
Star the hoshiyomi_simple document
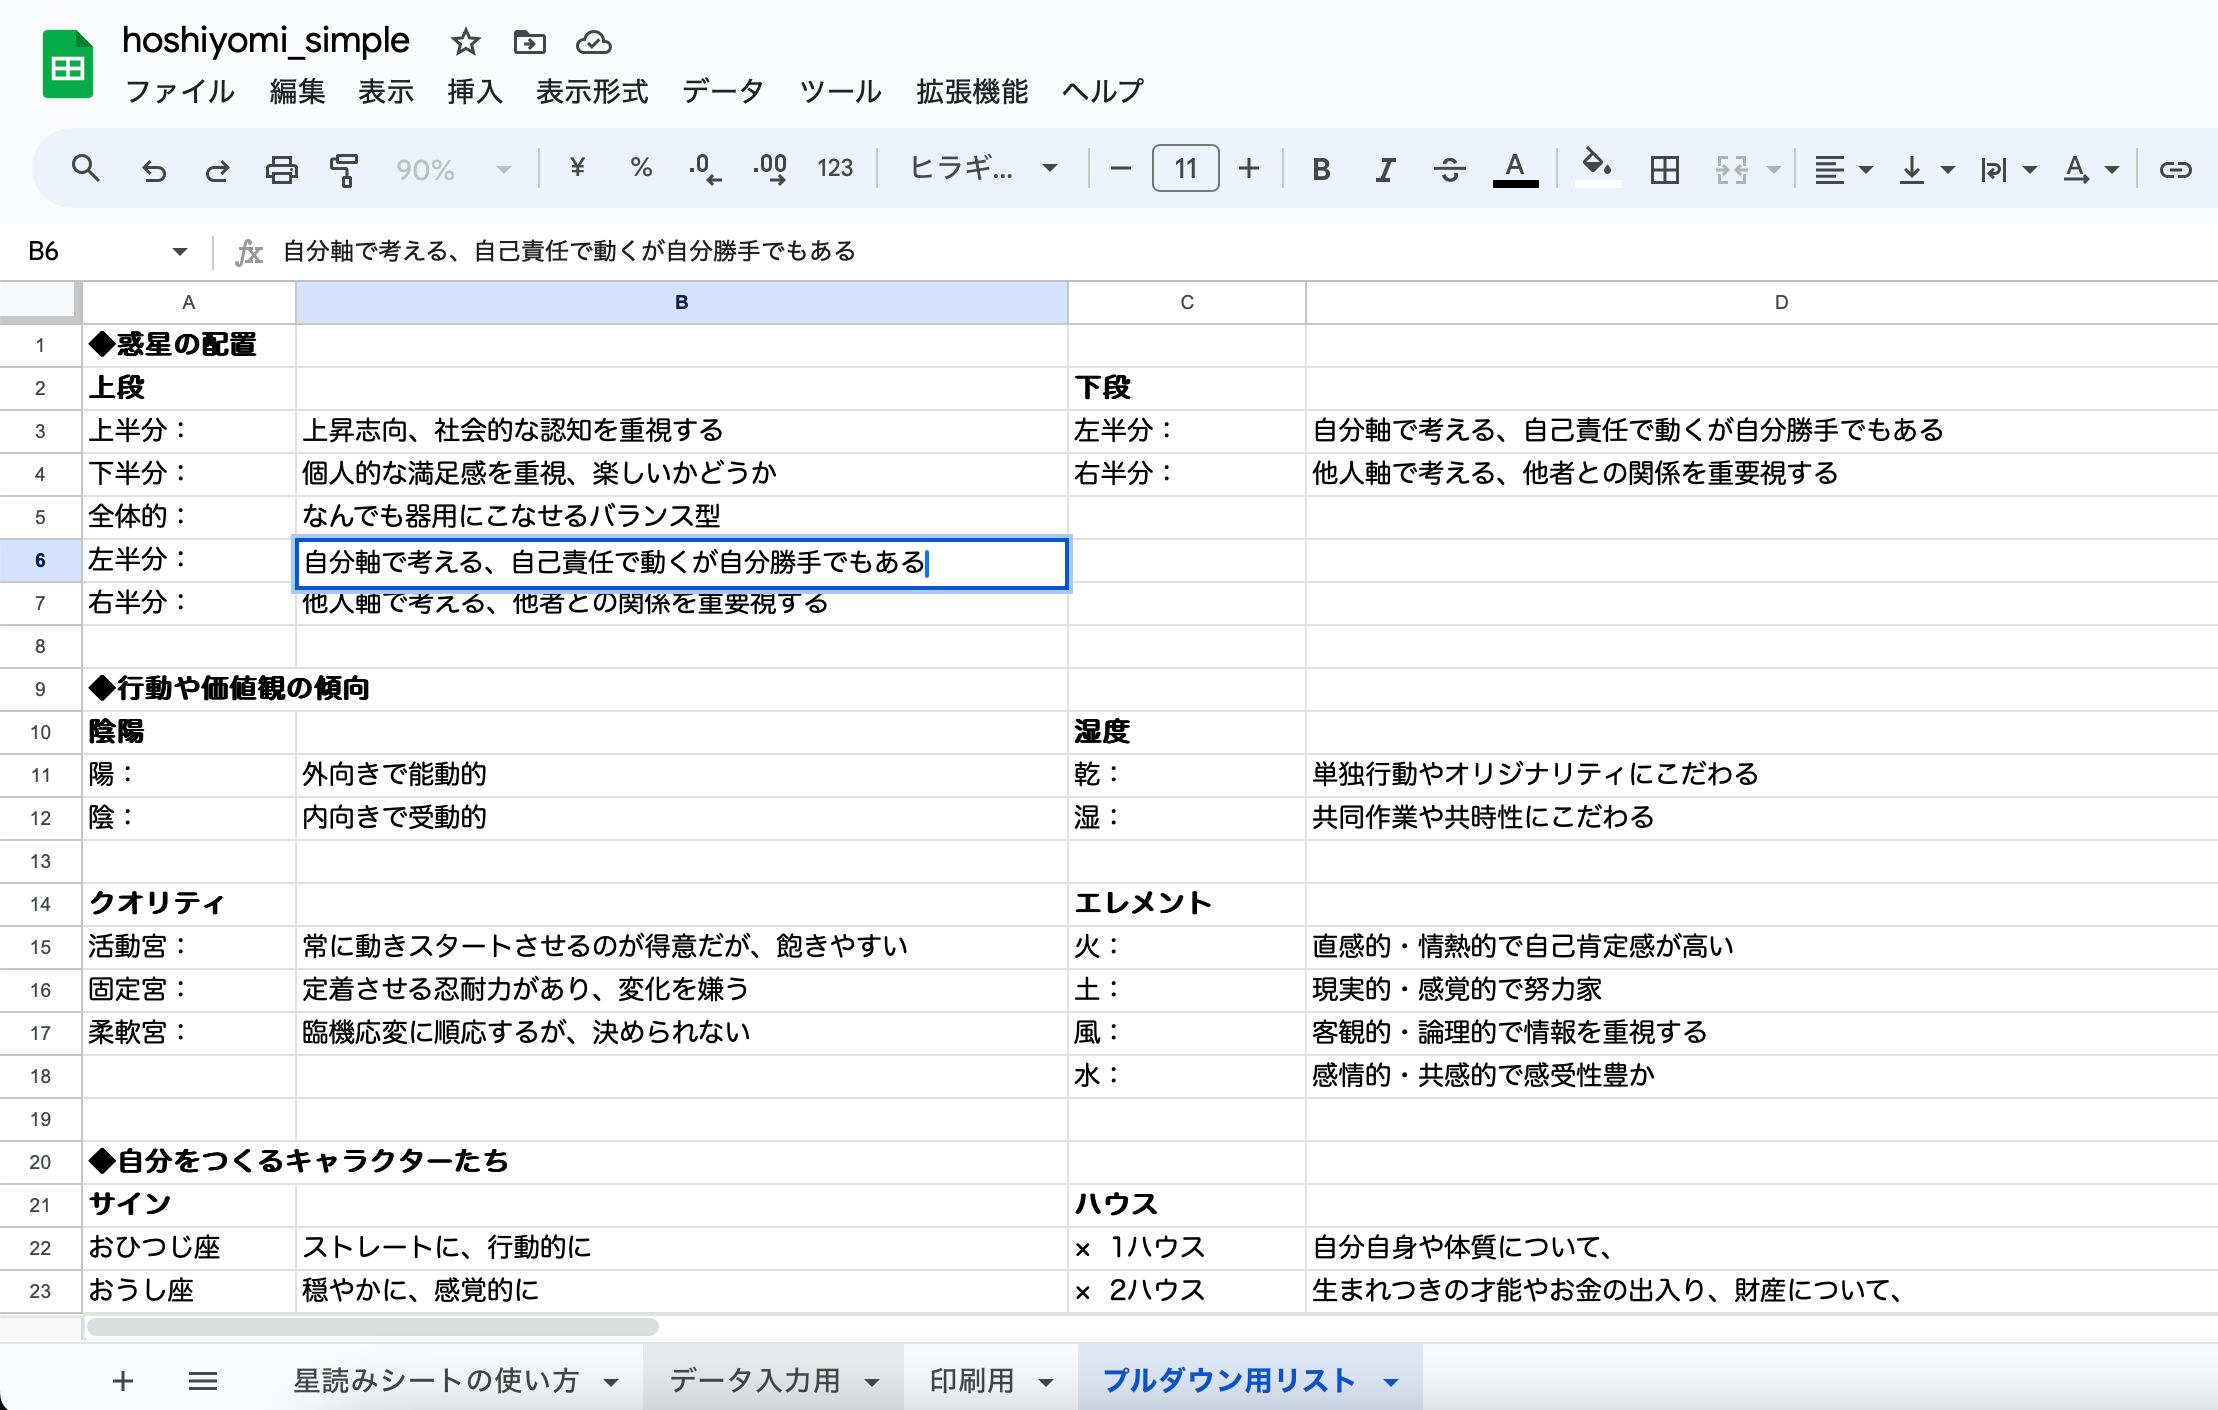point(465,42)
